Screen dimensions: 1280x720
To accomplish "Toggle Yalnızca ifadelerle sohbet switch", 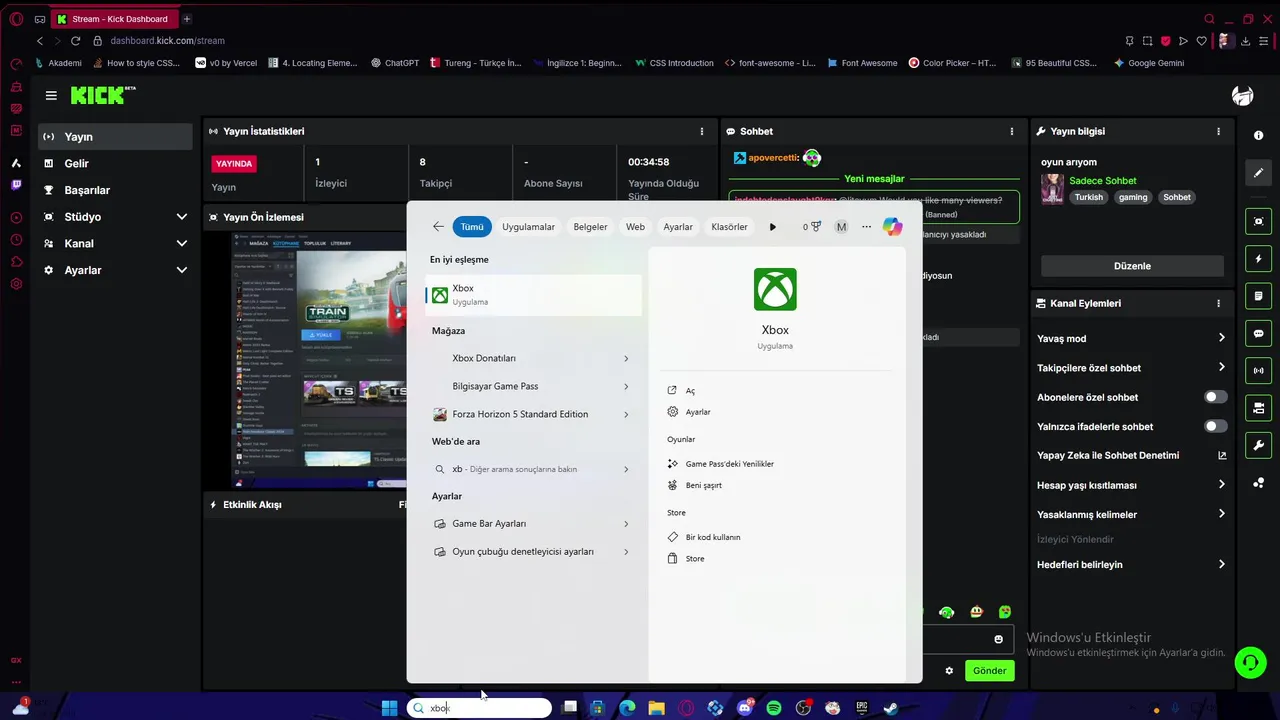I will pyautogui.click(x=1215, y=426).
